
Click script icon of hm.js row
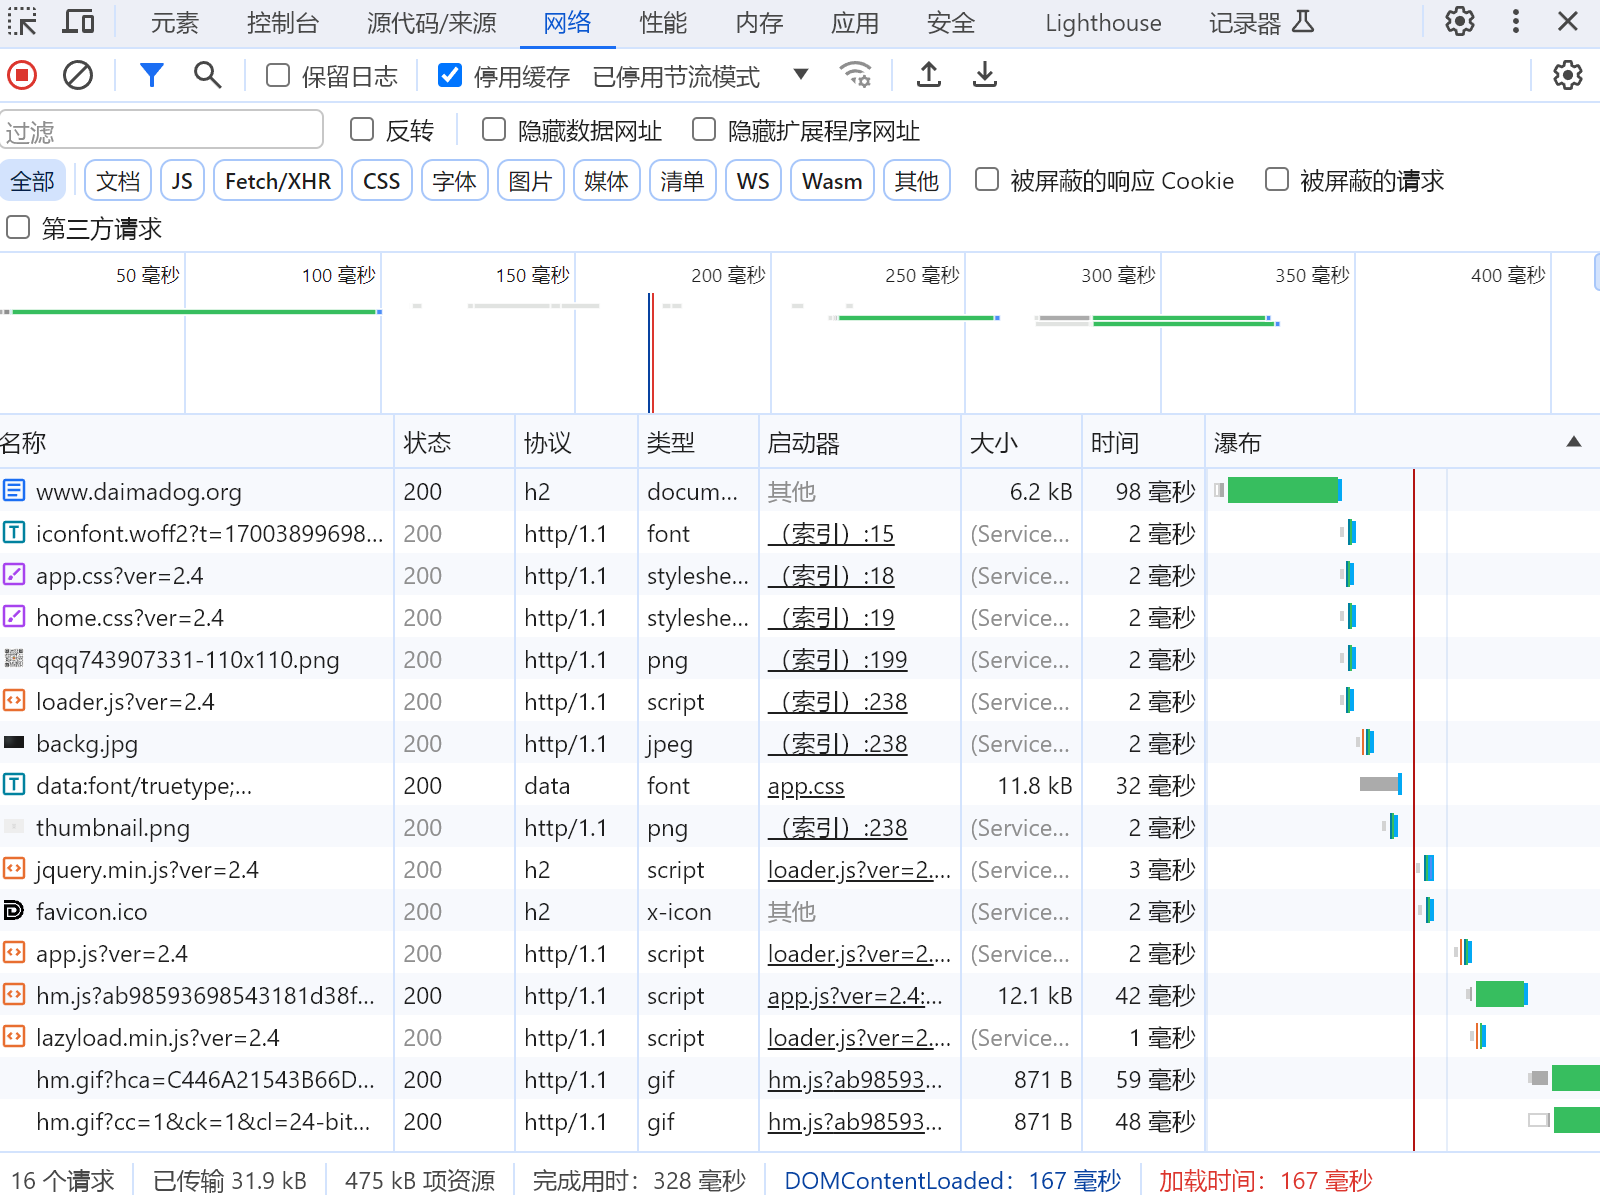(14, 994)
